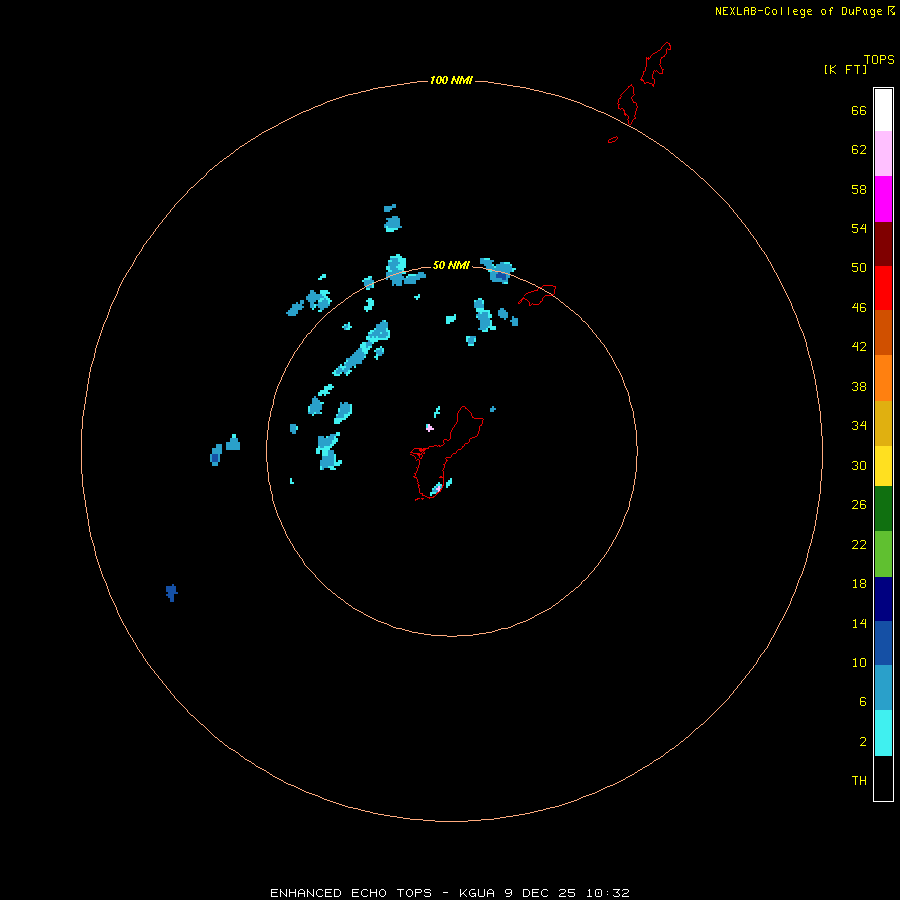Screen dimensions: 900x900
Task: Click the 38 legend value
Action: point(859,387)
